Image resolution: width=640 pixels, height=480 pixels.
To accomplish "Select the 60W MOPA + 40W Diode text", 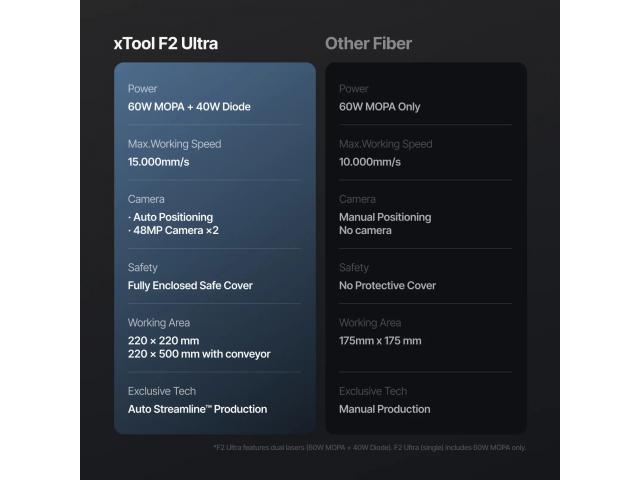I will tap(189, 107).
